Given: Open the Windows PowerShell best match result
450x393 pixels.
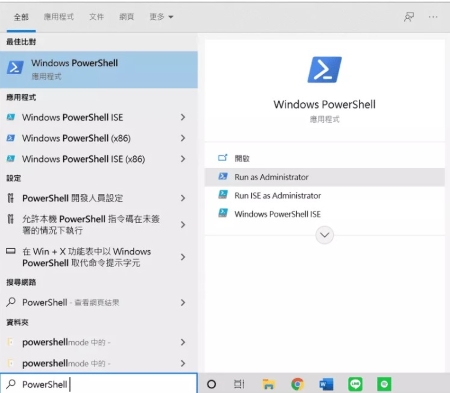Looking at the screenshot, I should point(99,70).
